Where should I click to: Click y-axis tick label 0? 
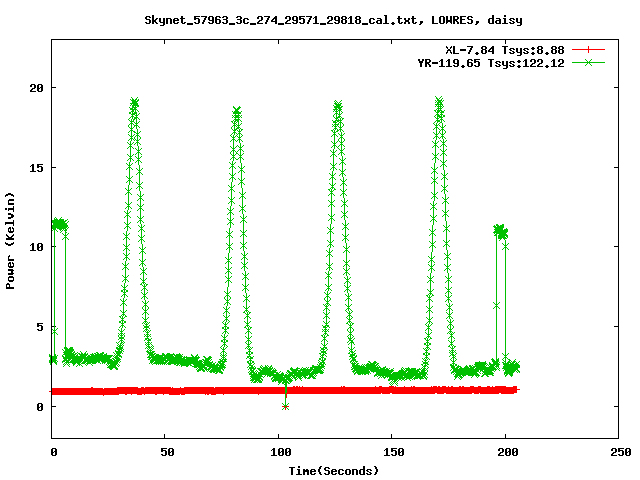(x=40, y=407)
